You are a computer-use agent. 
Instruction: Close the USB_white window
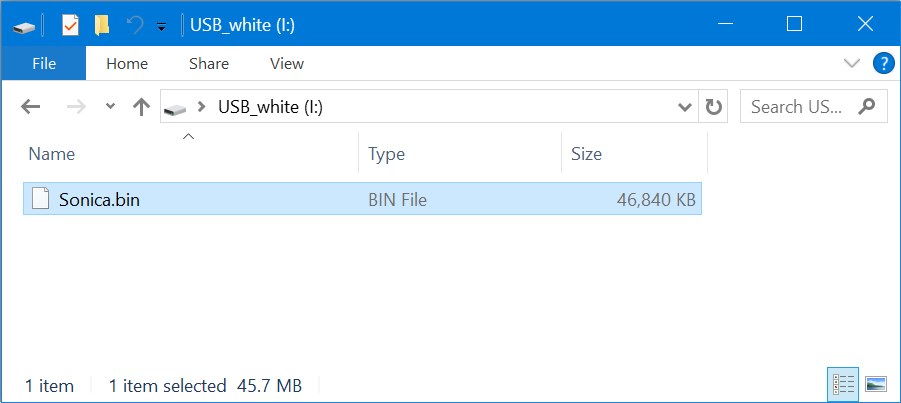(865, 24)
